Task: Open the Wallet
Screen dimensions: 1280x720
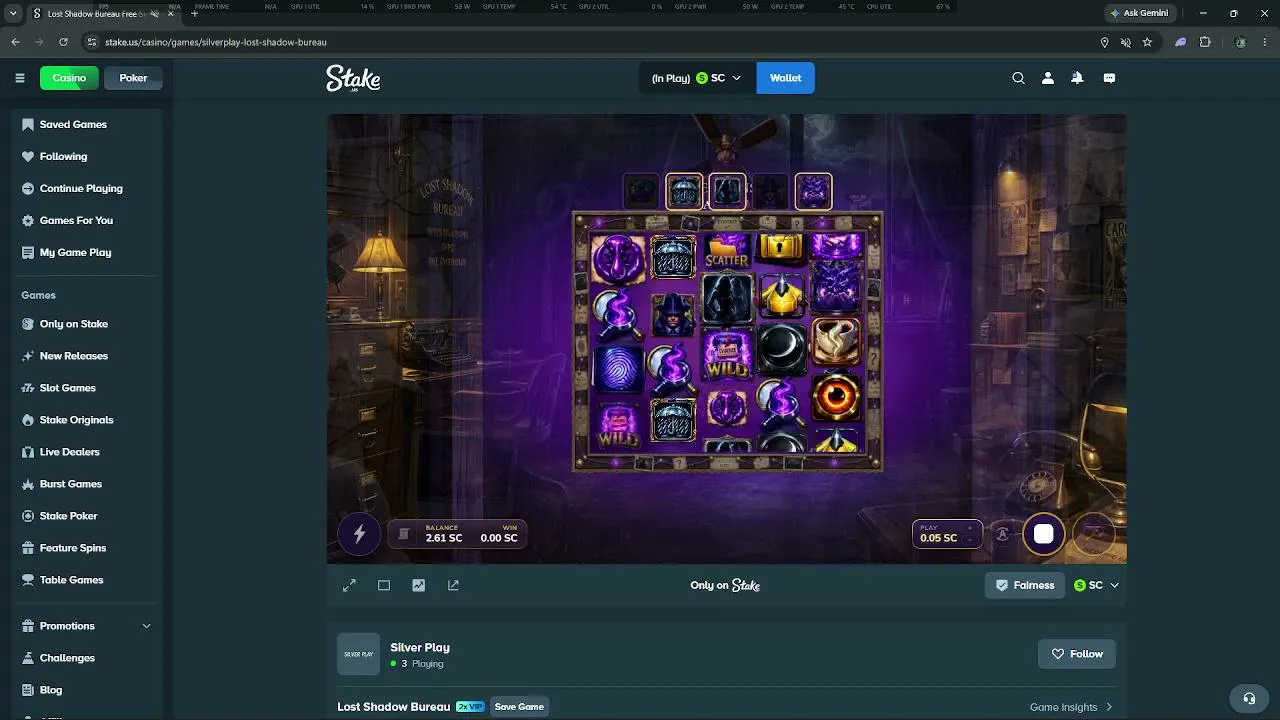Action: 785,78
